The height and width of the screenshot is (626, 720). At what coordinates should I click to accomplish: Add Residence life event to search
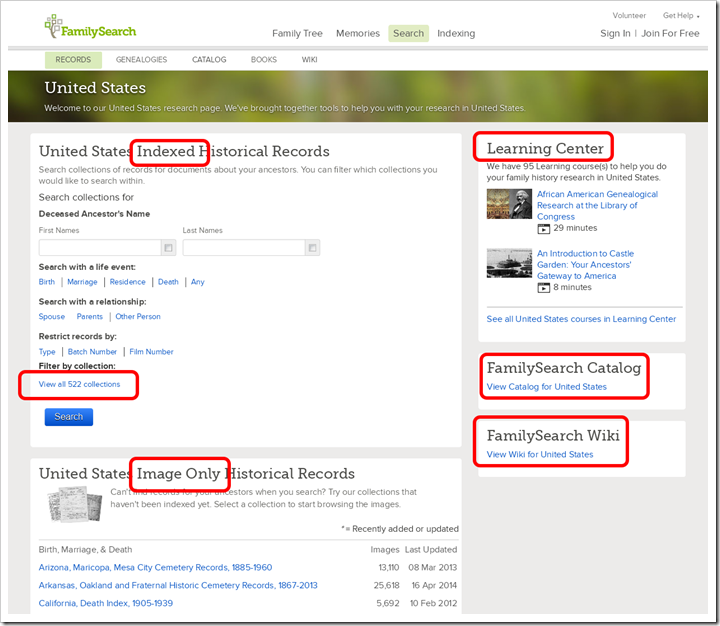coord(127,282)
